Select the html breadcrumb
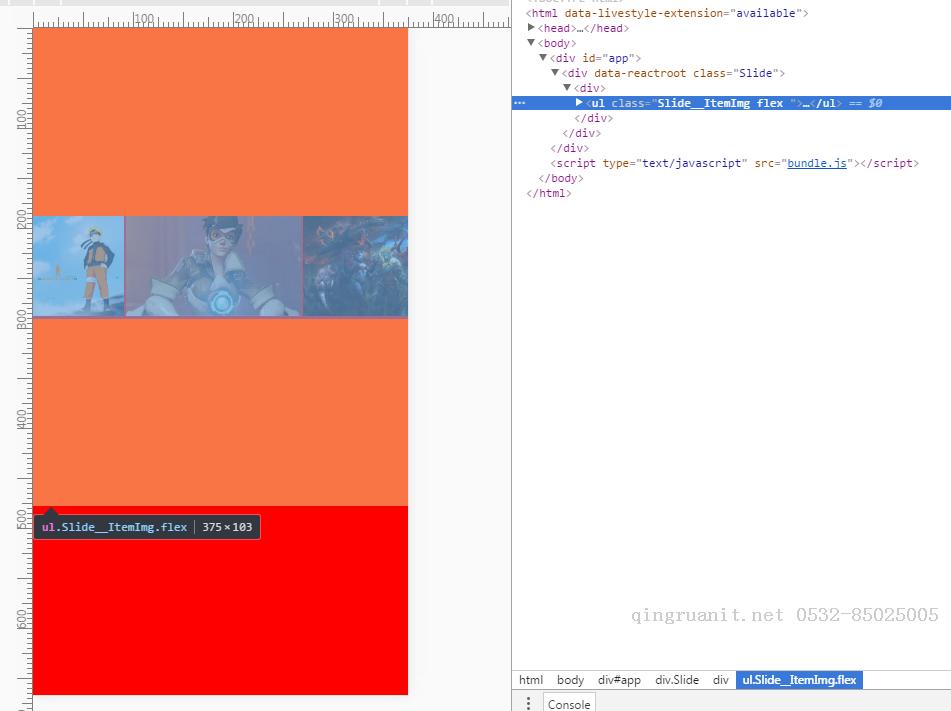 pos(531,680)
